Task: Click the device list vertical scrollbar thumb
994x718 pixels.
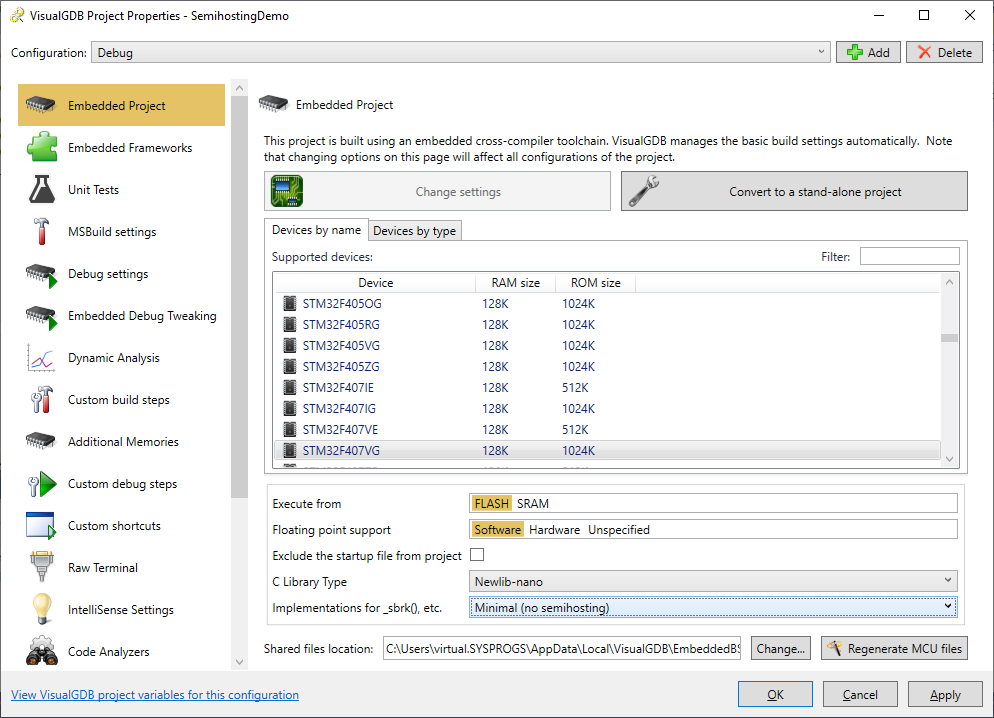Action: click(x=949, y=338)
